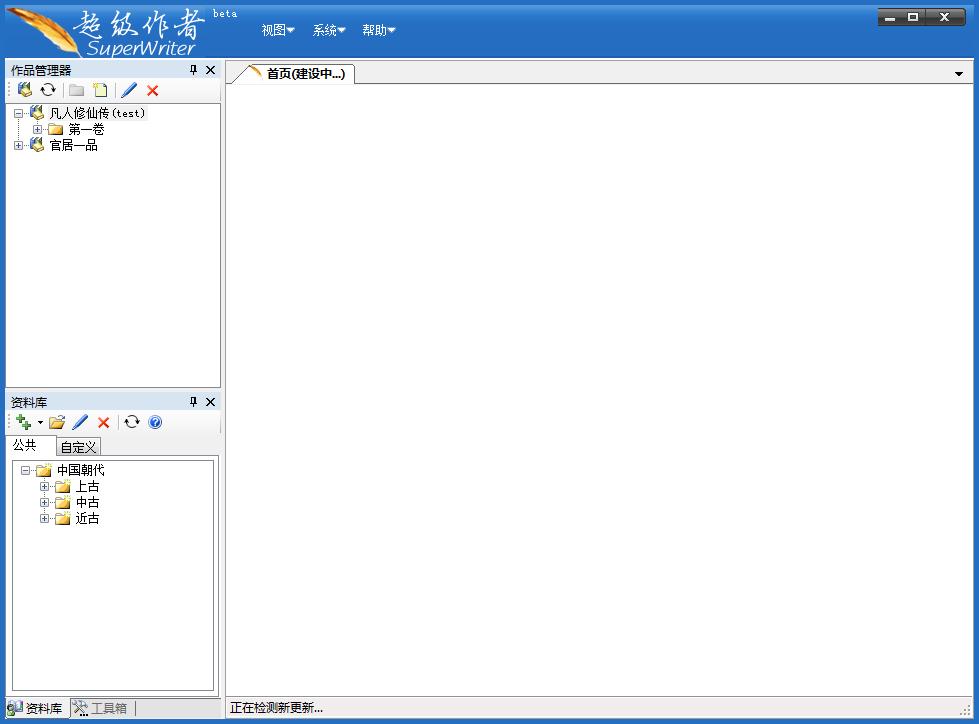979x724 pixels.
Task: Select the 中古 folder in tree
Action: click(x=87, y=502)
